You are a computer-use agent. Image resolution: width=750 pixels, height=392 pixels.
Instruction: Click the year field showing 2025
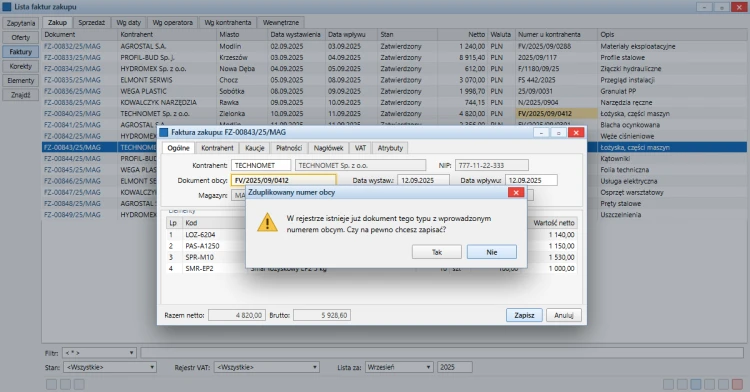(454, 367)
